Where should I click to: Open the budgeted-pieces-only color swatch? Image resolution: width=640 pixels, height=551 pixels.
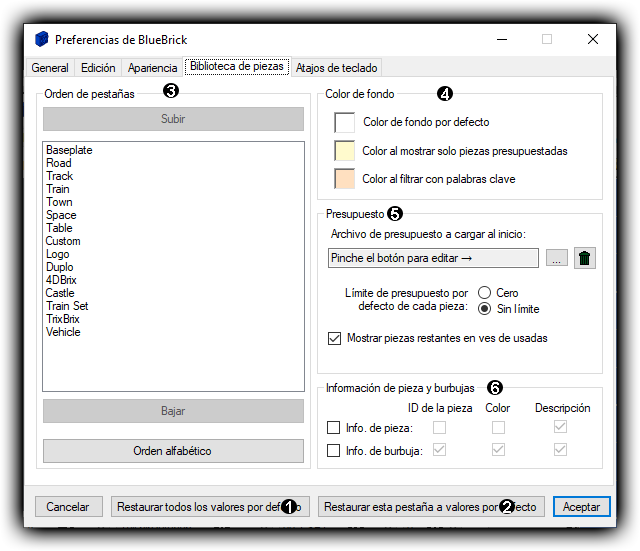click(344, 151)
